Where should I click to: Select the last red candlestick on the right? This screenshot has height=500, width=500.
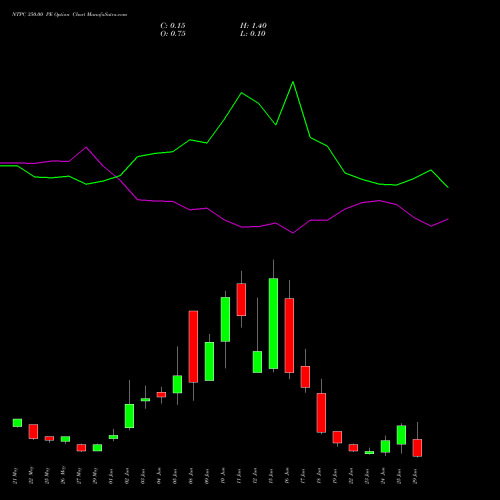click(417, 448)
